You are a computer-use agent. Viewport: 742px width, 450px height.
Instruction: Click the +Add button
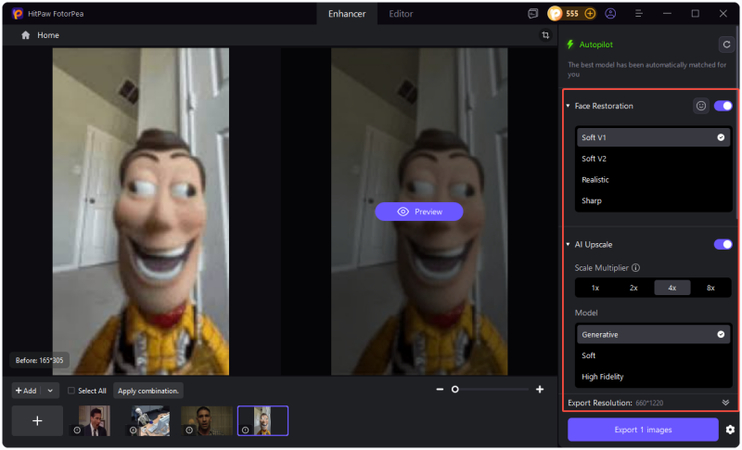26,391
